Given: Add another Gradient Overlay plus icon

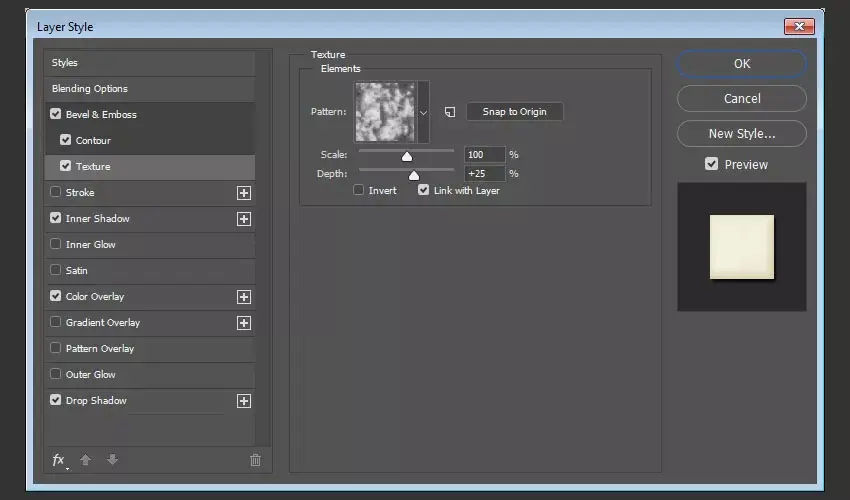Looking at the screenshot, I should click(244, 323).
